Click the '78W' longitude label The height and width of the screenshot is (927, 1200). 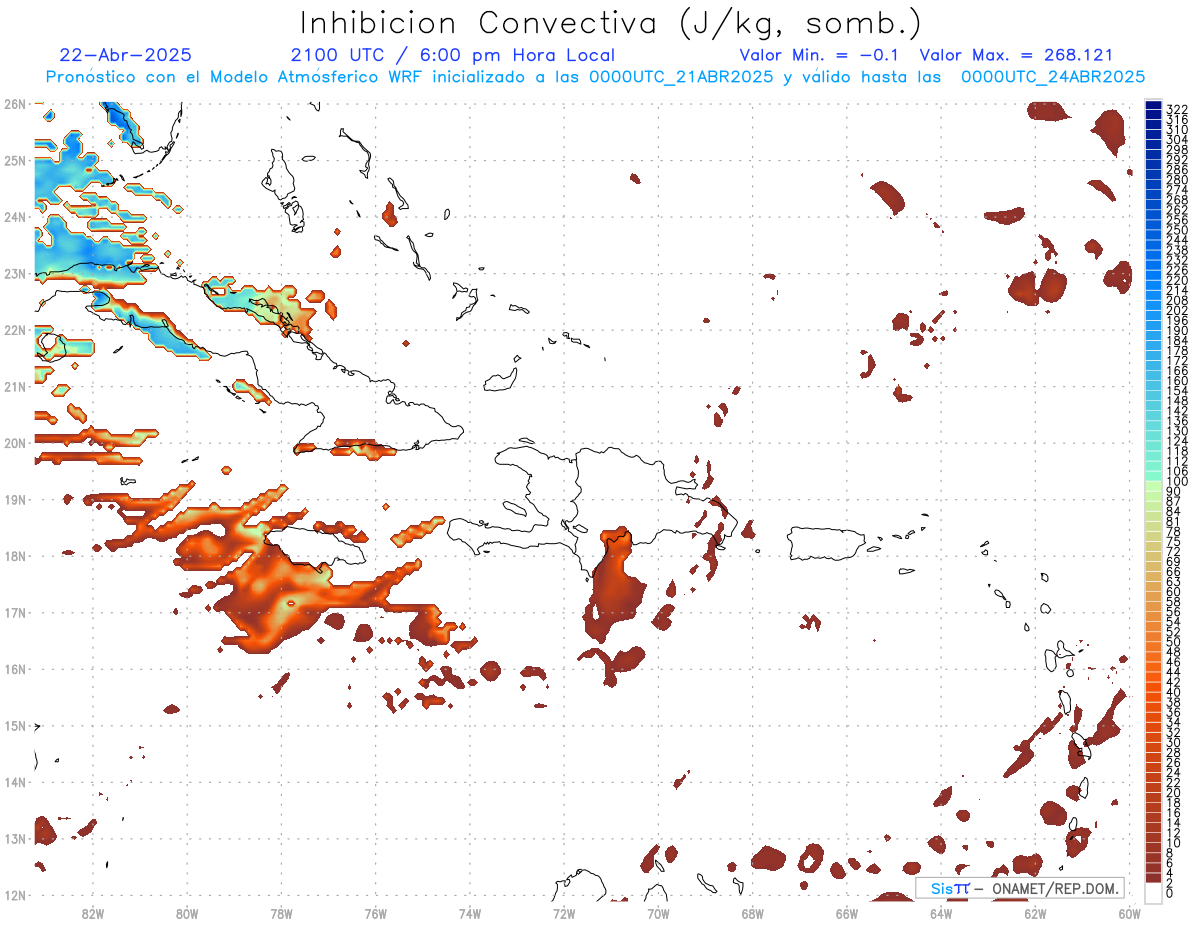[x=281, y=913]
